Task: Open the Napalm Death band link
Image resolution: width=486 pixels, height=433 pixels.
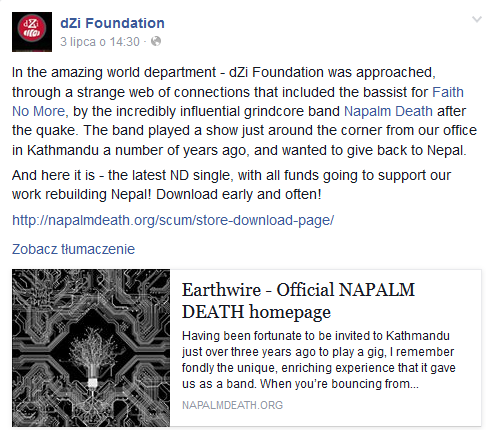Action: pyautogui.click(x=388, y=111)
